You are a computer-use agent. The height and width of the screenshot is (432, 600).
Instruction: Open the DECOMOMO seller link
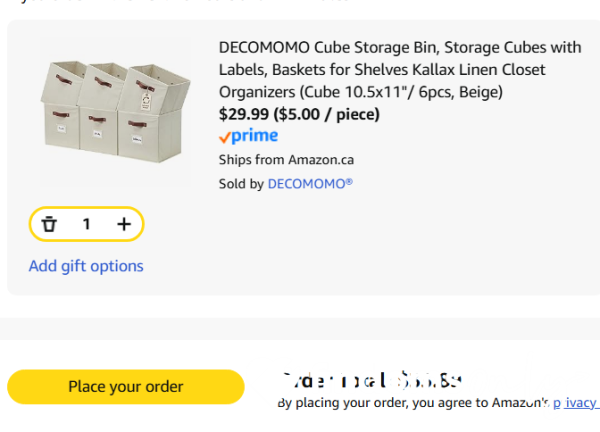coord(310,184)
